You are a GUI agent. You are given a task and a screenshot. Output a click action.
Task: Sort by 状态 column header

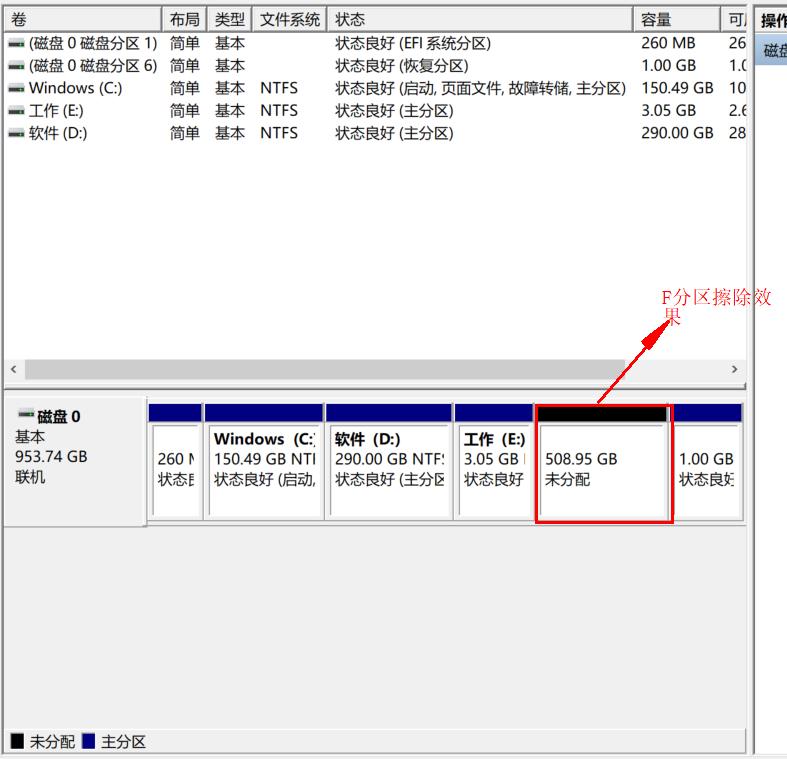pyautogui.click(x=480, y=20)
